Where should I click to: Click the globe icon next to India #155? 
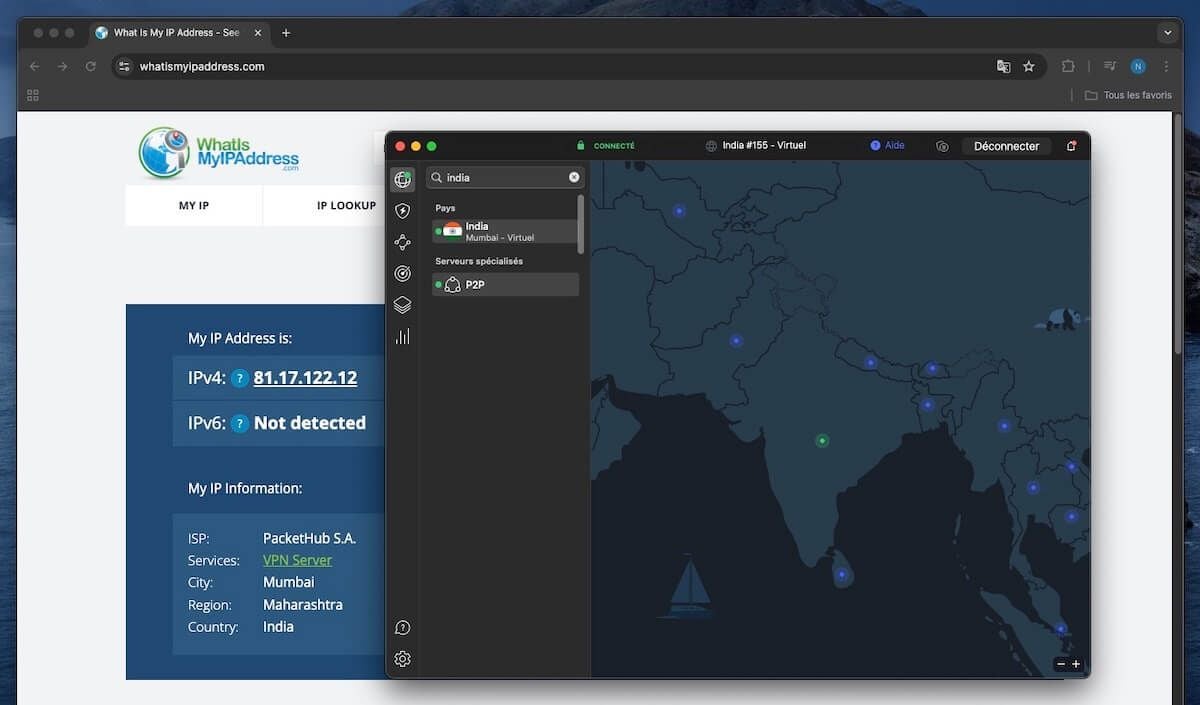711,146
